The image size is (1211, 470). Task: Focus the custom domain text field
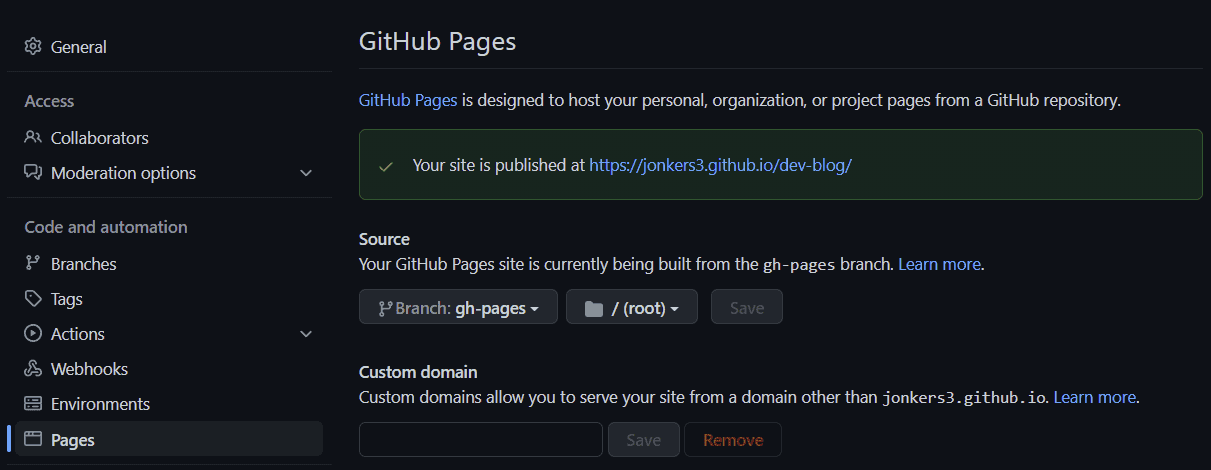[x=481, y=440]
